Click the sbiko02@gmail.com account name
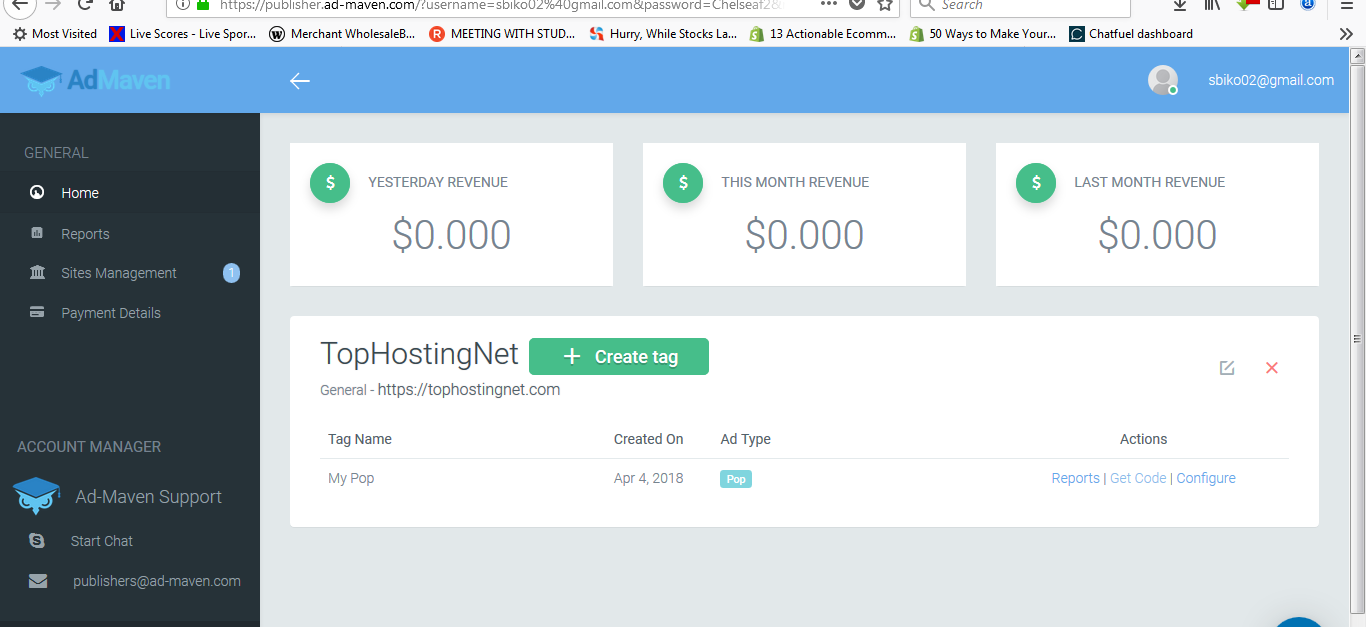 coord(1271,80)
